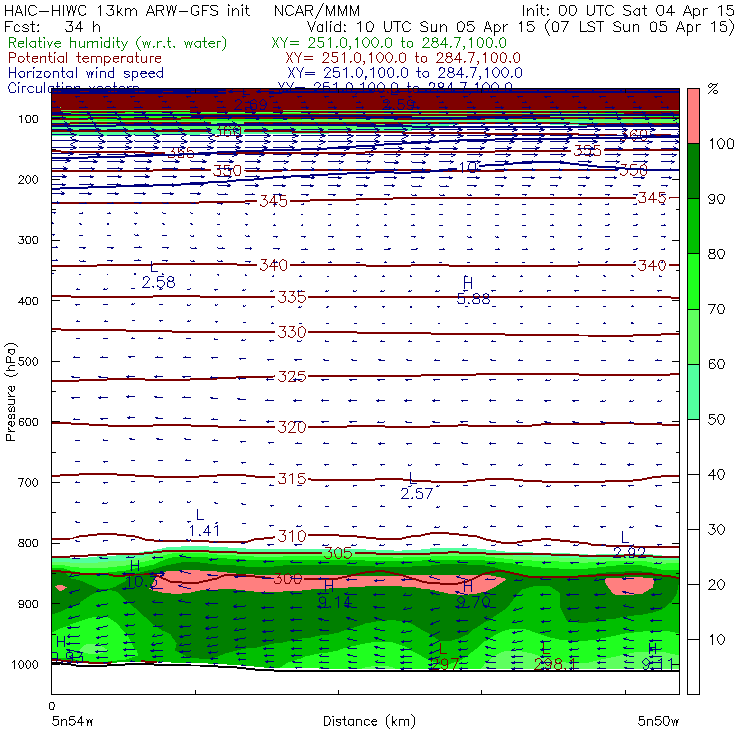The image size is (740, 740).
Task: Click the 'Pressure (hPa)' vertical axis title
Action: [x=10, y=392]
